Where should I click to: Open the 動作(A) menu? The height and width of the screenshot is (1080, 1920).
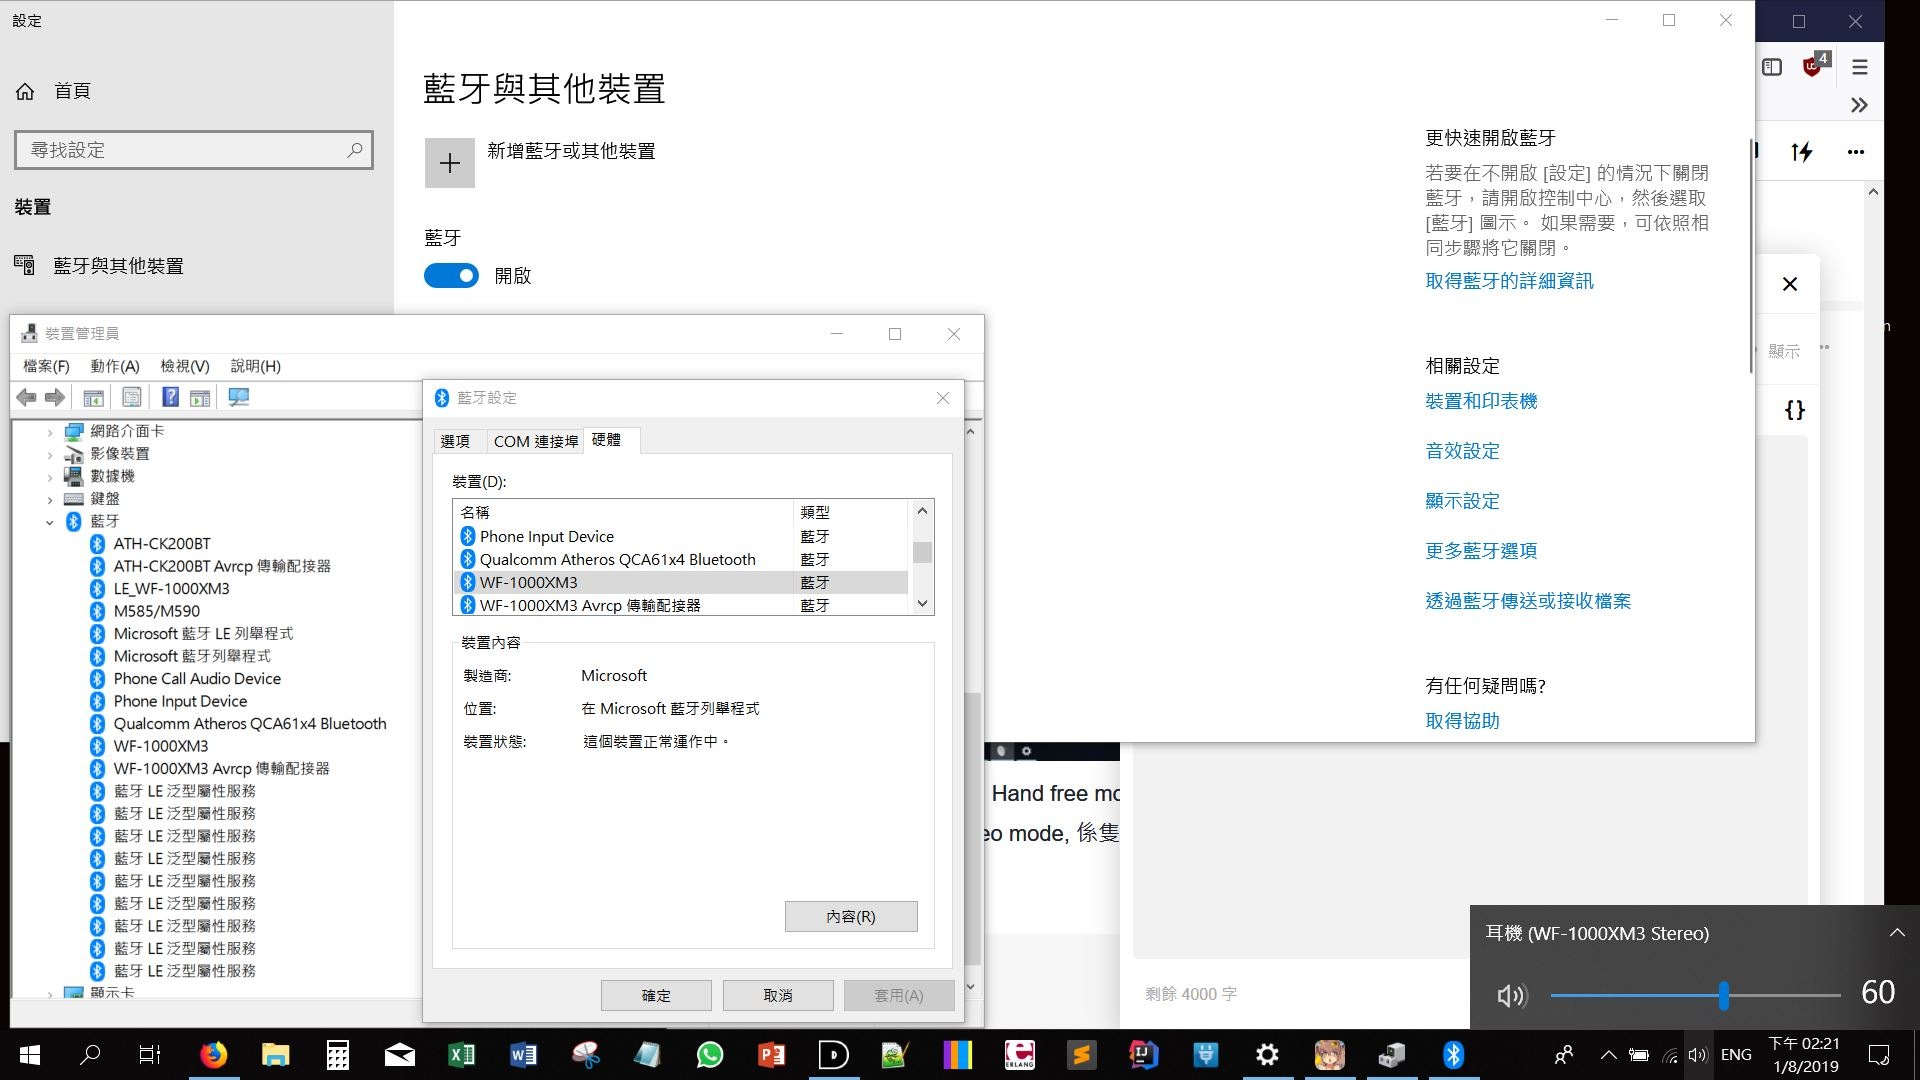115,366
